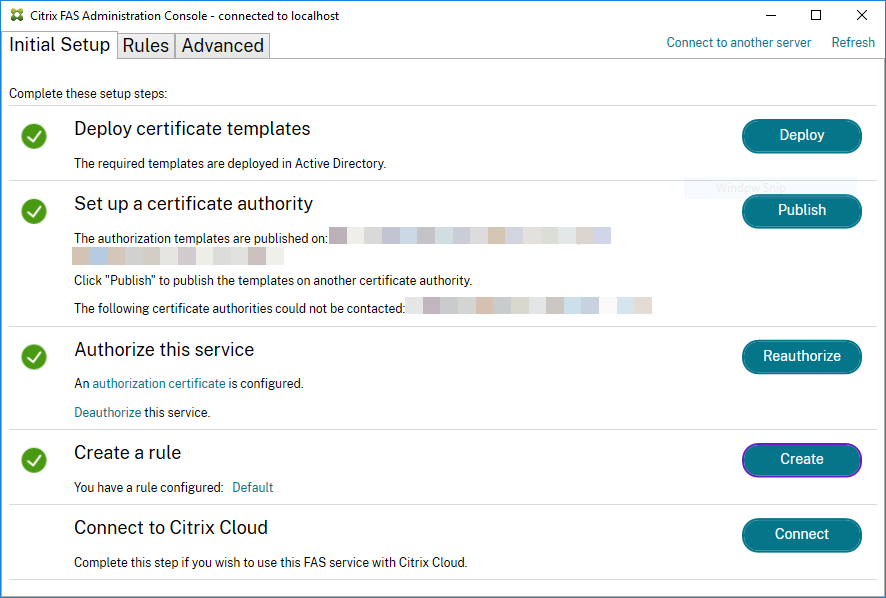Open the authorization certificate link
886x598 pixels.
point(159,383)
